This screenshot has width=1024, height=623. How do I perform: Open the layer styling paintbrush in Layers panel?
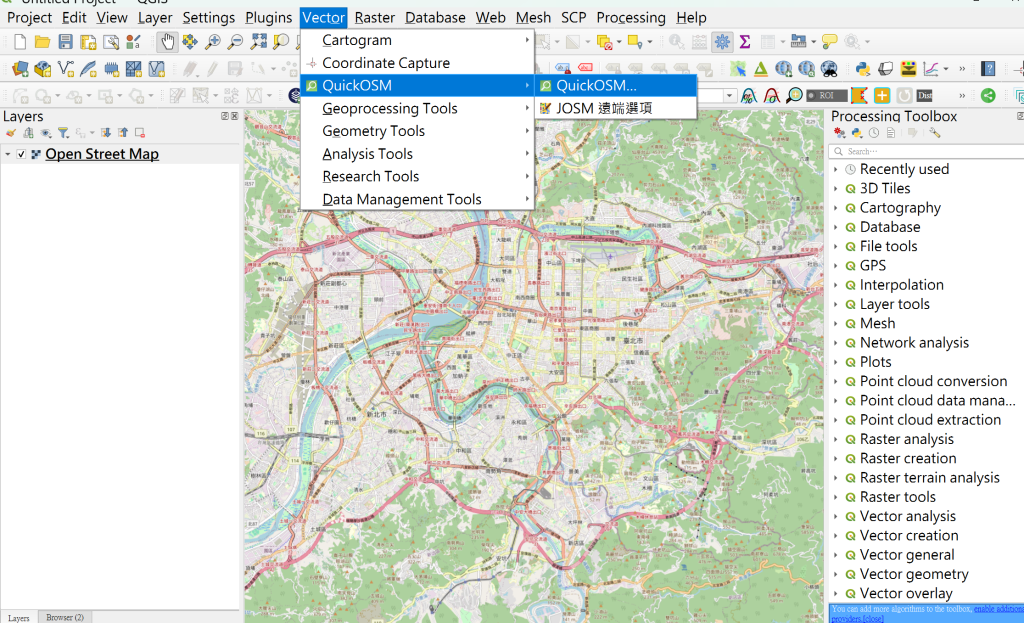click(10, 133)
